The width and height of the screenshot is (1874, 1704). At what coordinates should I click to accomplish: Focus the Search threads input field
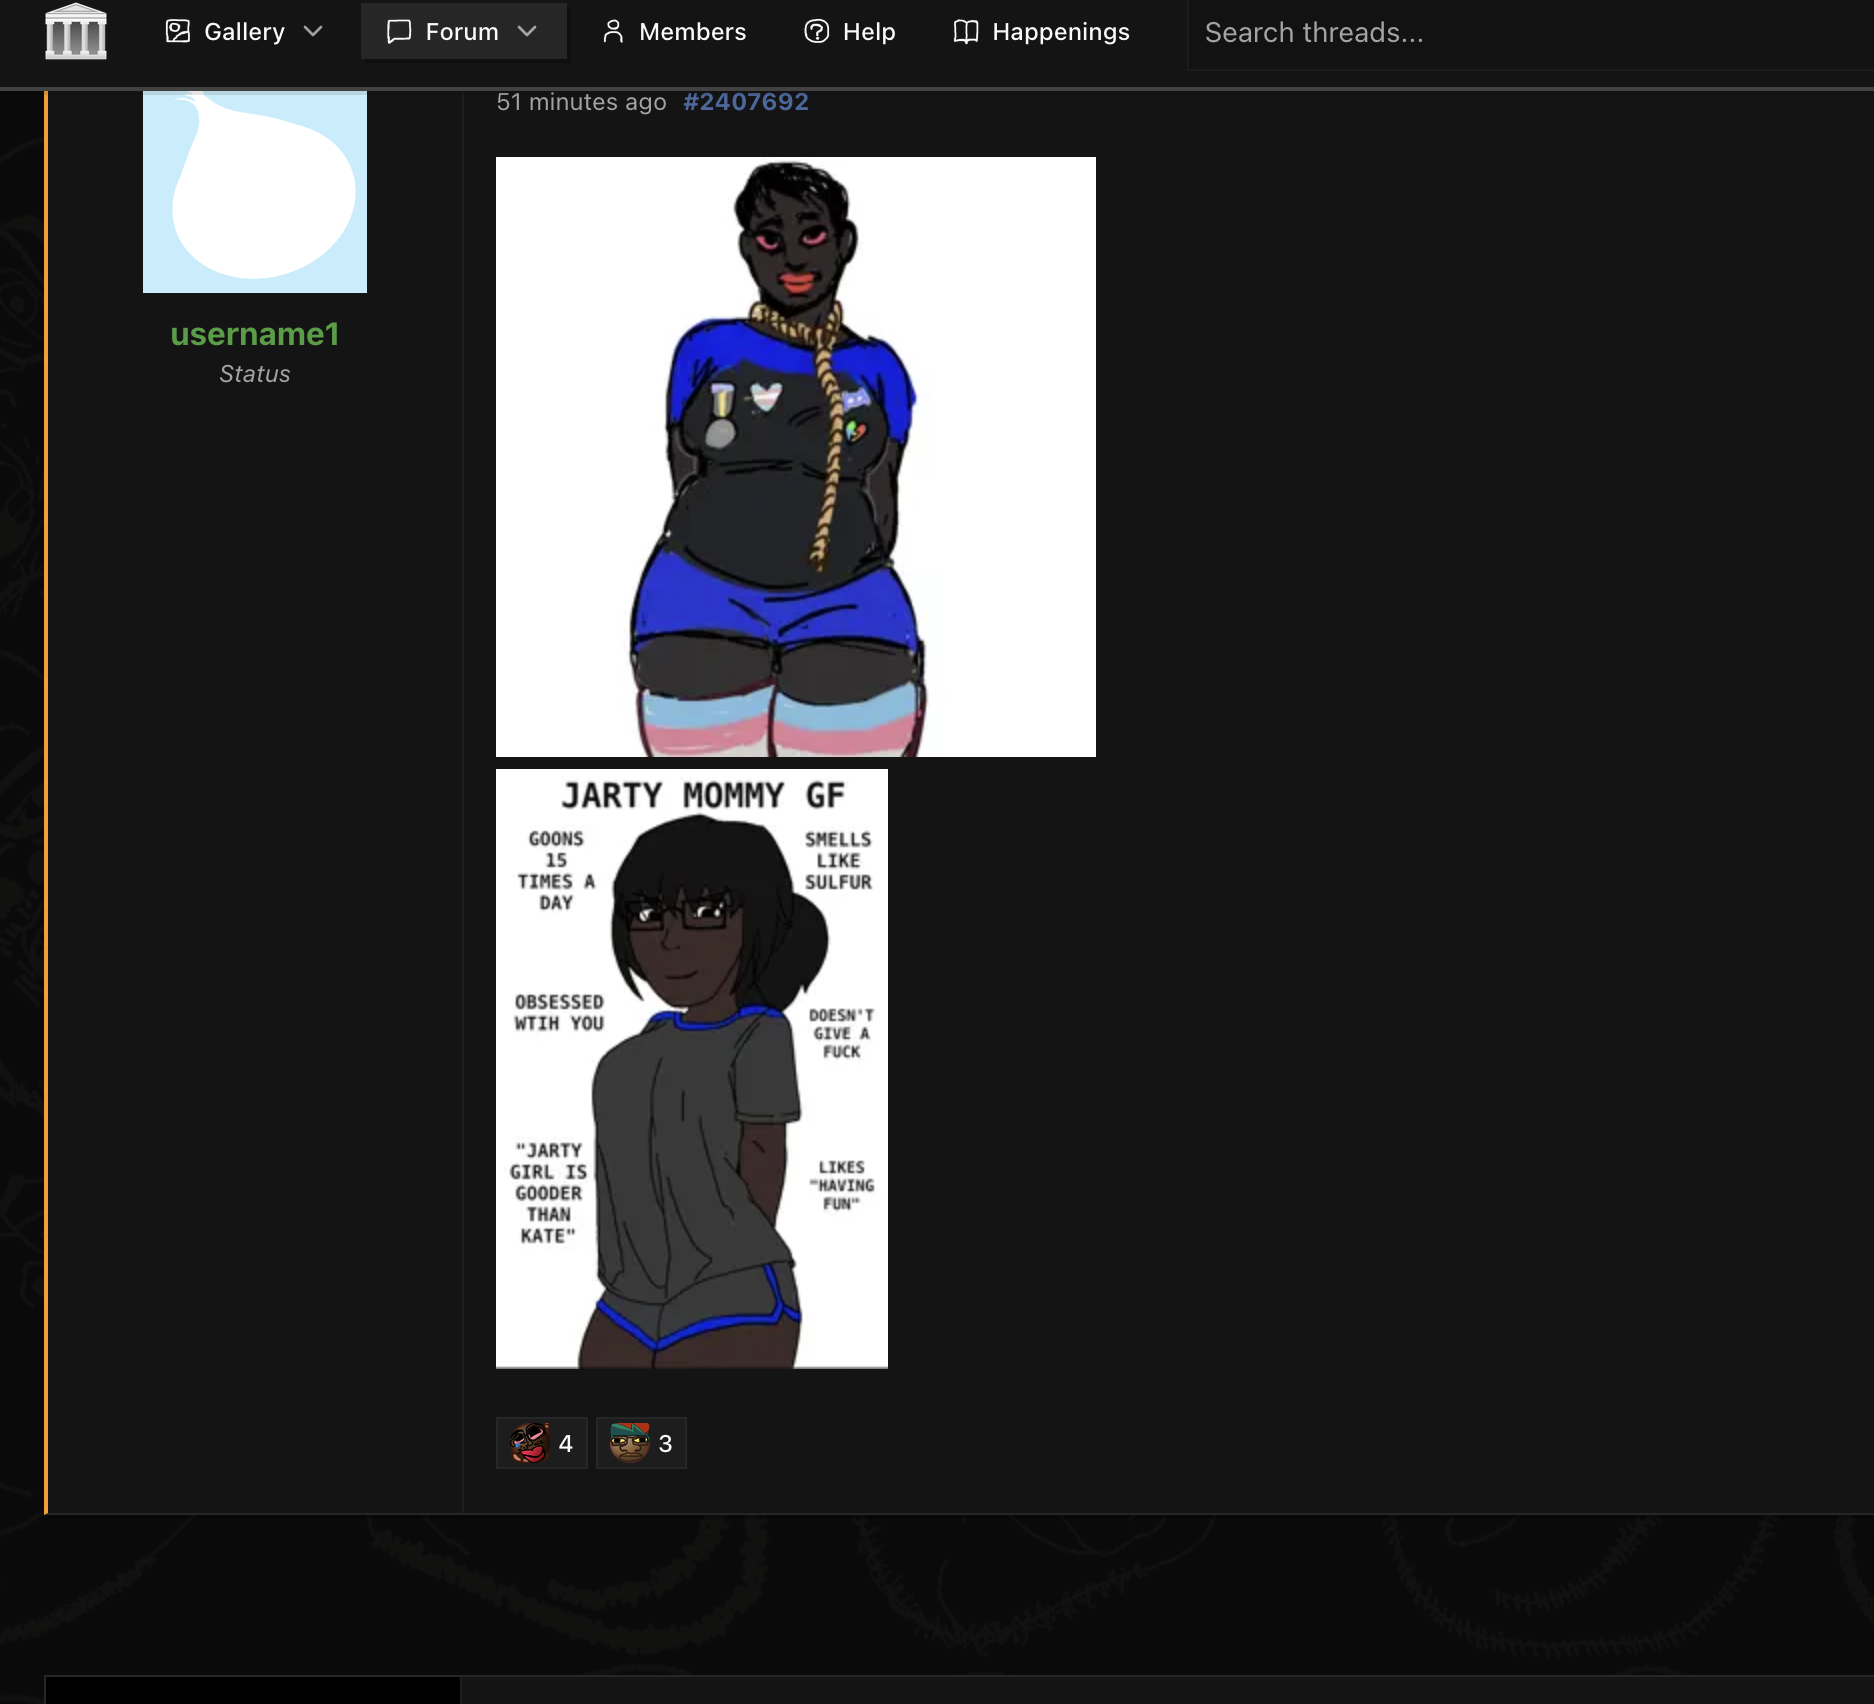(x=1530, y=33)
